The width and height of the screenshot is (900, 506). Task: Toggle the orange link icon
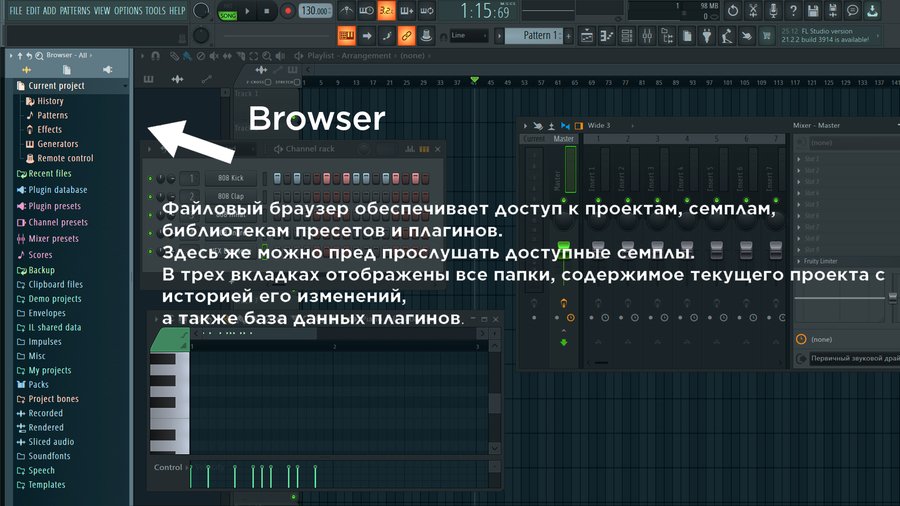tap(406, 36)
